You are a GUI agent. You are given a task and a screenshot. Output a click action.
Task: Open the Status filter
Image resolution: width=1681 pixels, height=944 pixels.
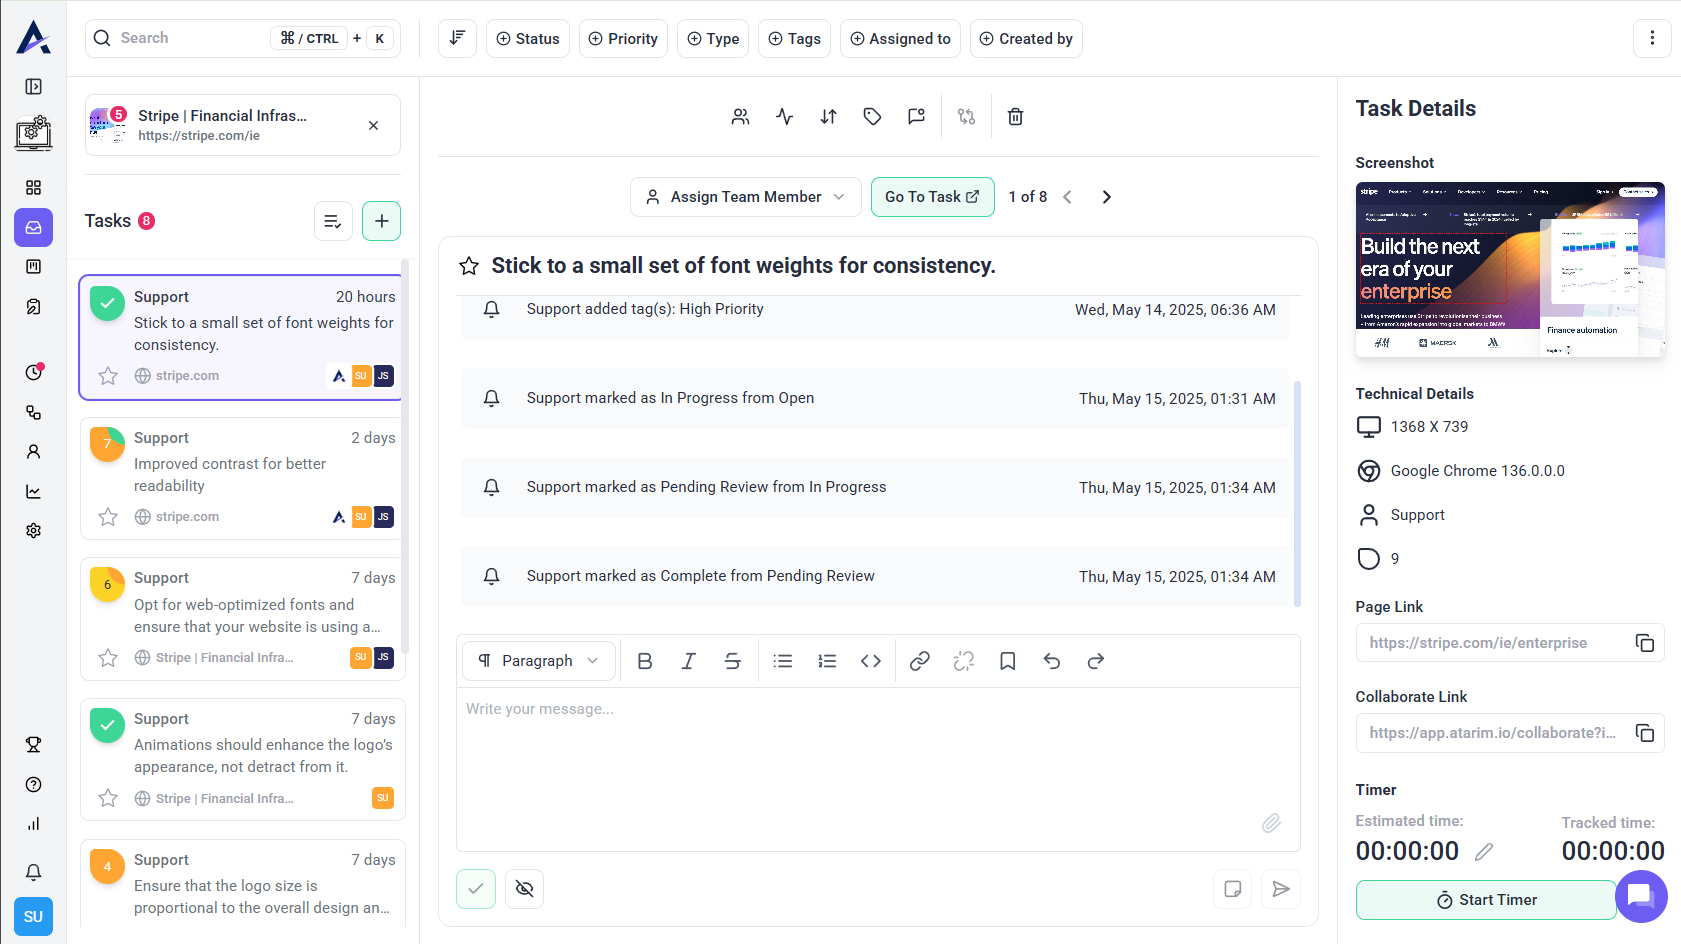[x=528, y=39]
